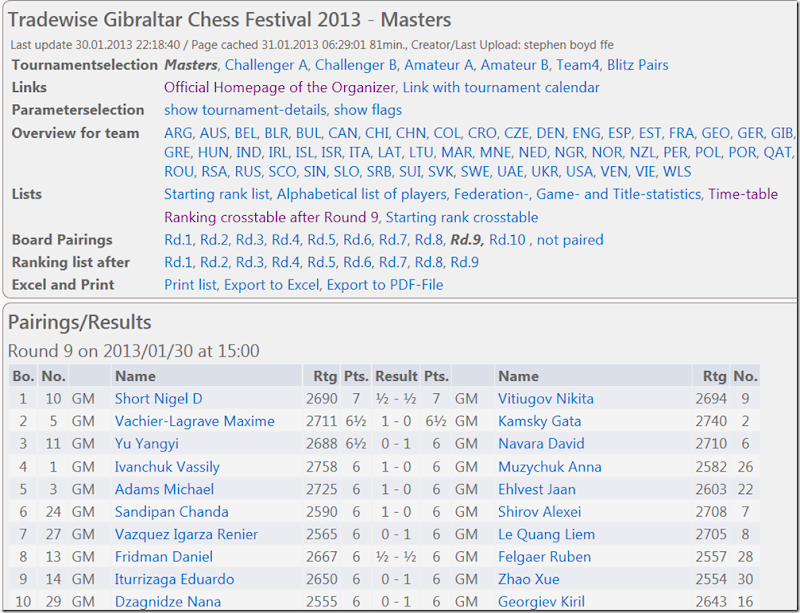
Task: Click the show flags link
Action: (x=368, y=110)
